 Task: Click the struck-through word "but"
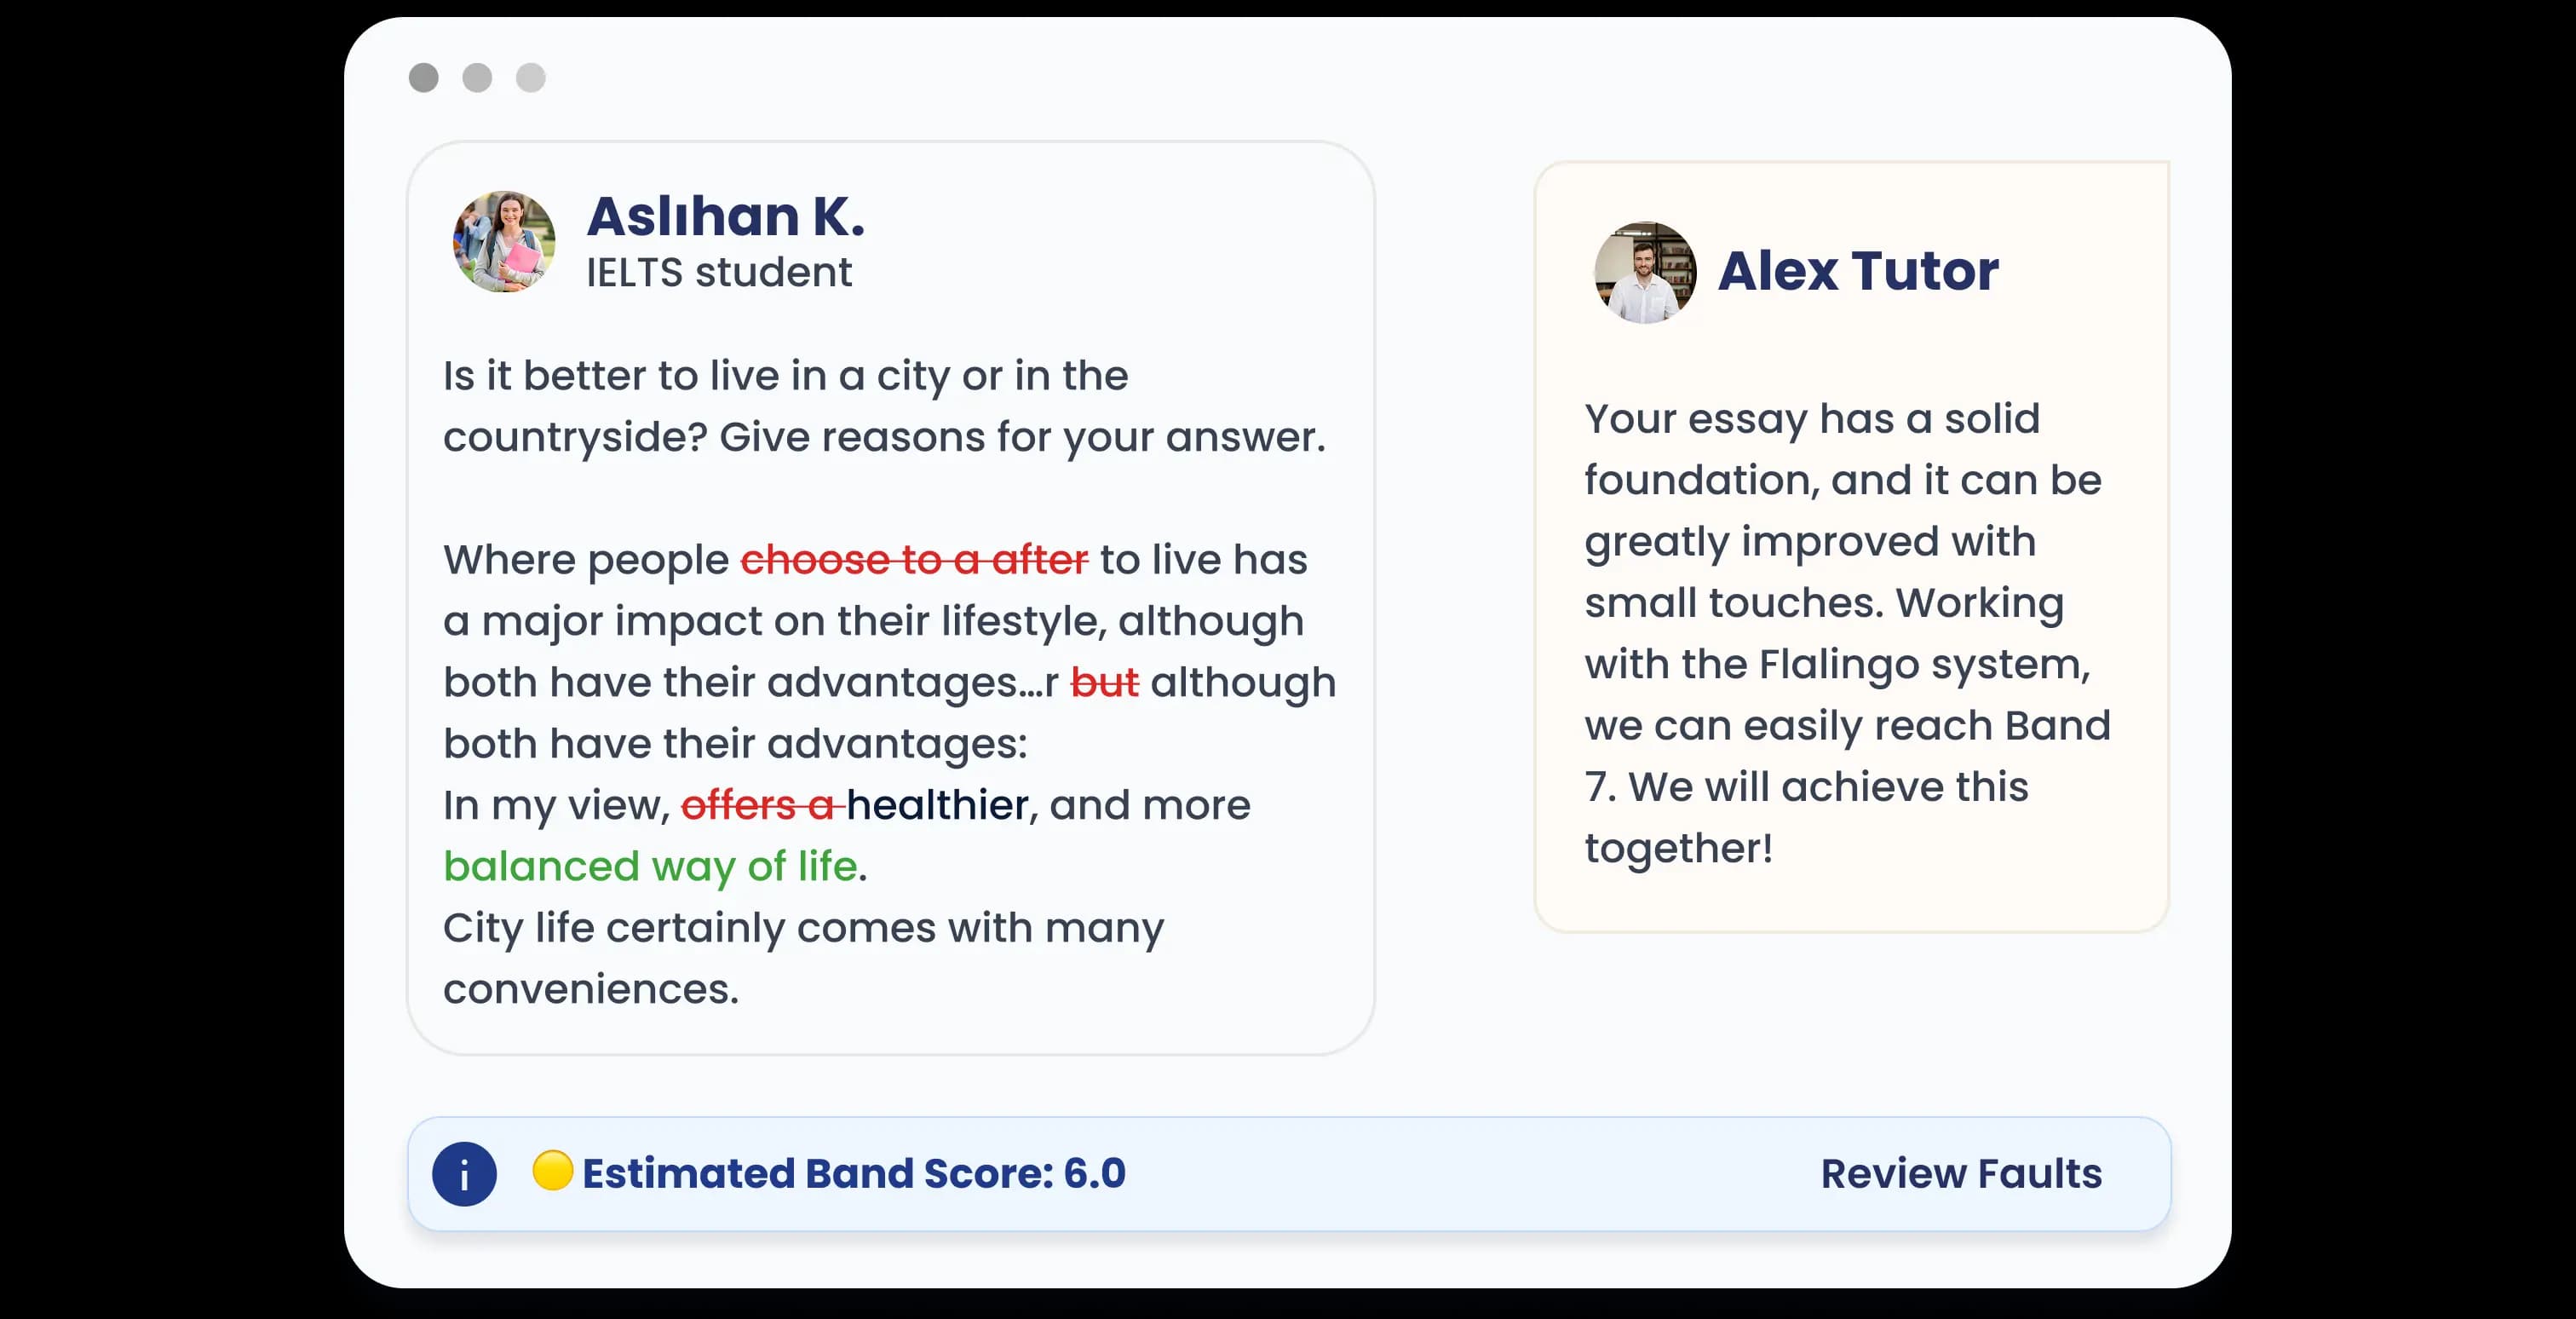(1104, 683)
